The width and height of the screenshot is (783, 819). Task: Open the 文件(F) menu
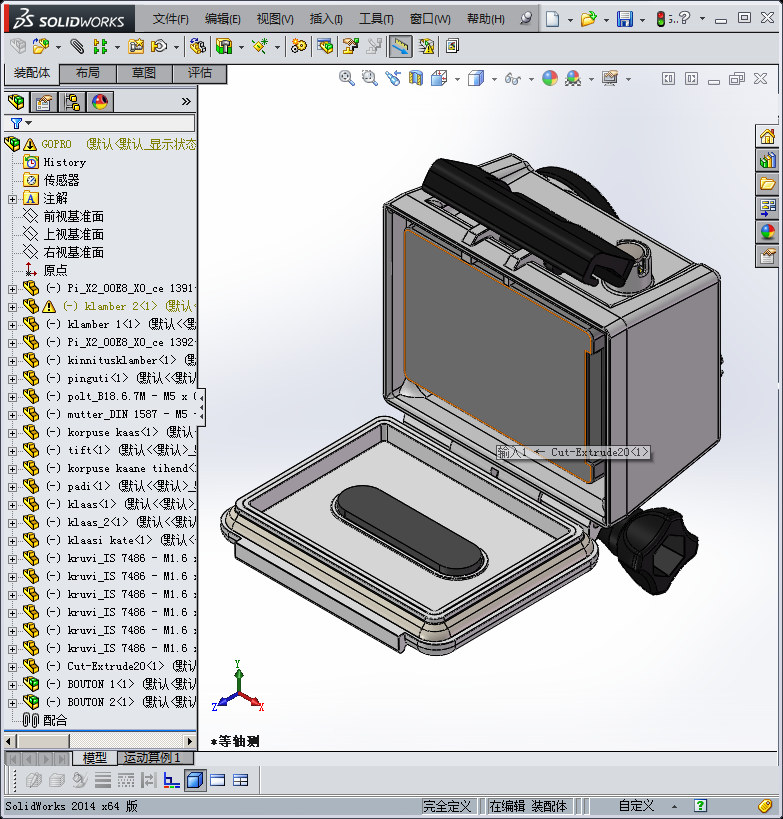(x=170, y=19)
